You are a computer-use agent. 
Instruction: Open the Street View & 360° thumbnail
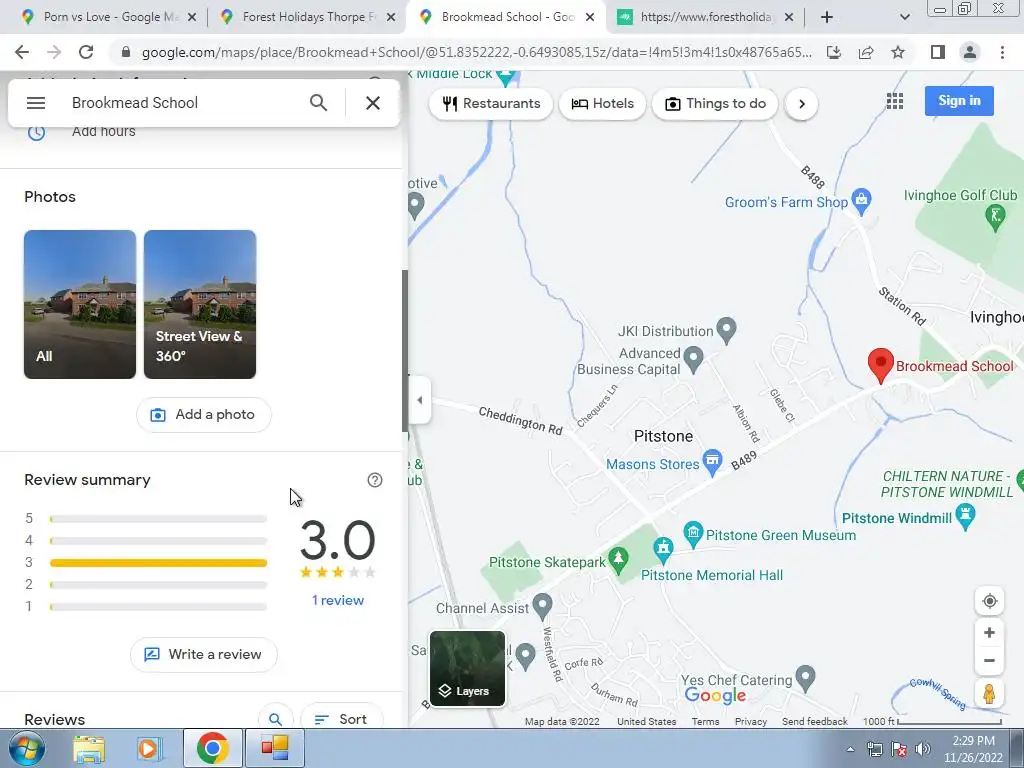pos(200,304)
